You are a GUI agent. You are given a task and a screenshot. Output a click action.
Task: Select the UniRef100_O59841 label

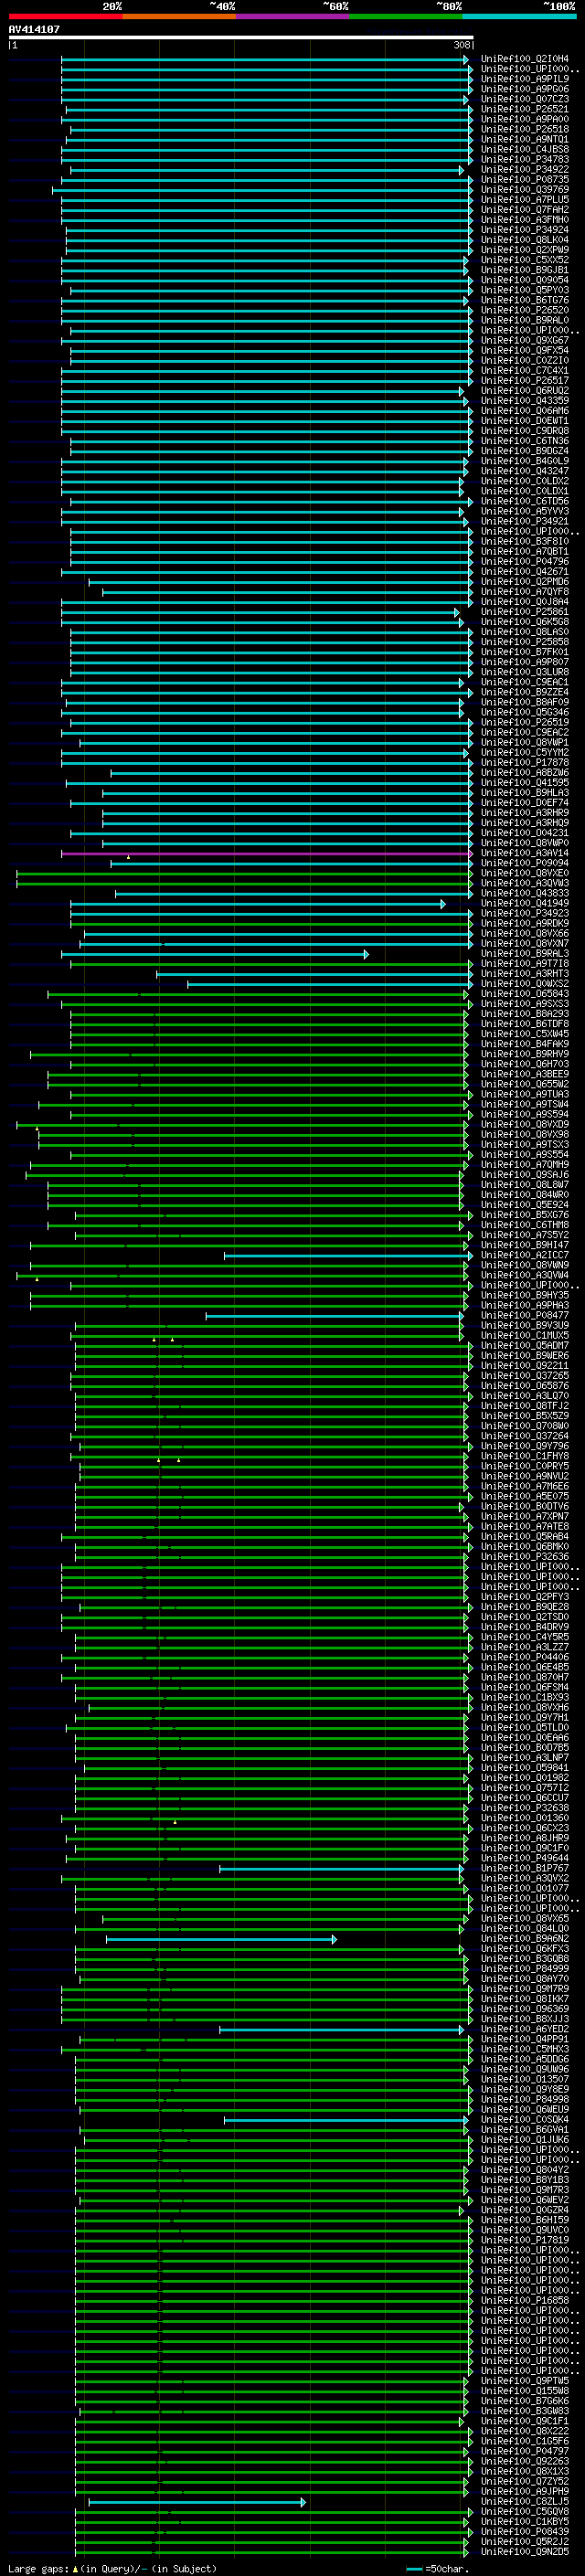coord(525,1768)
